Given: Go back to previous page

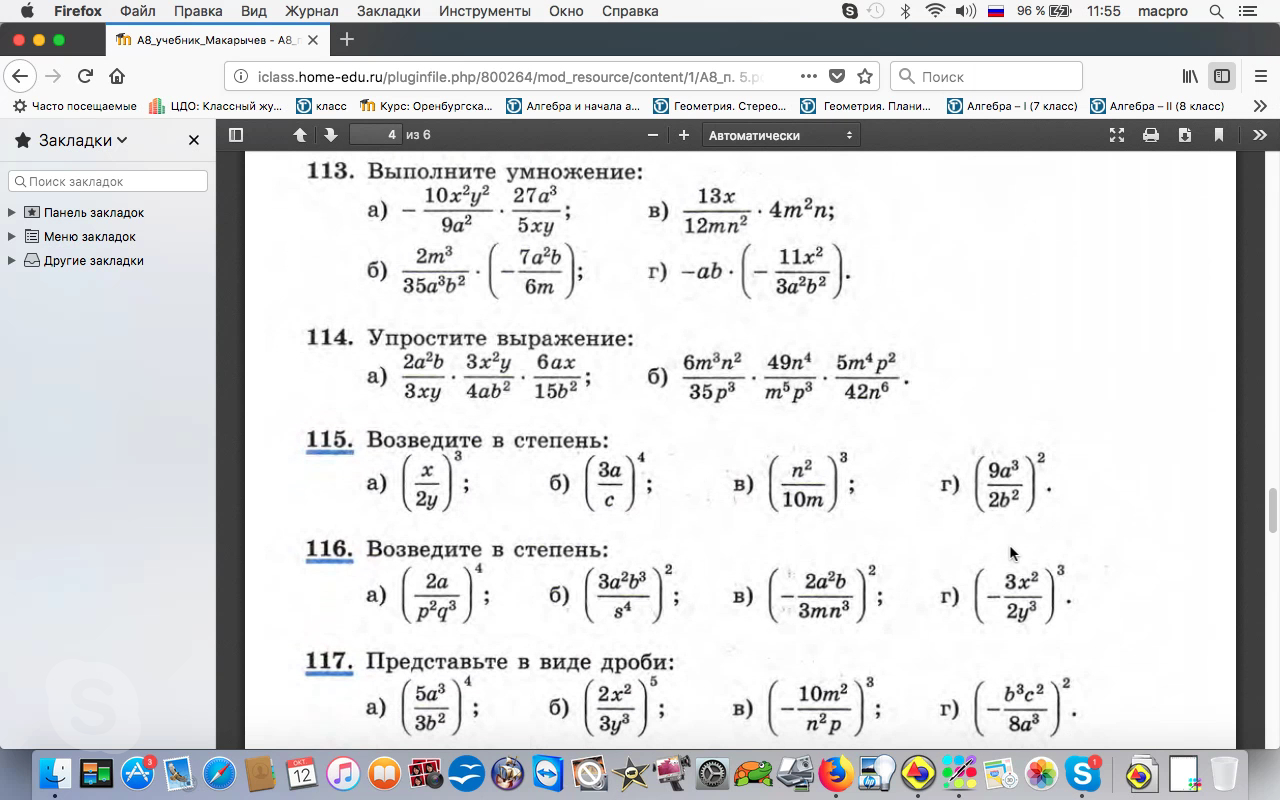Looking at the screenshot, I should (20, 76).
